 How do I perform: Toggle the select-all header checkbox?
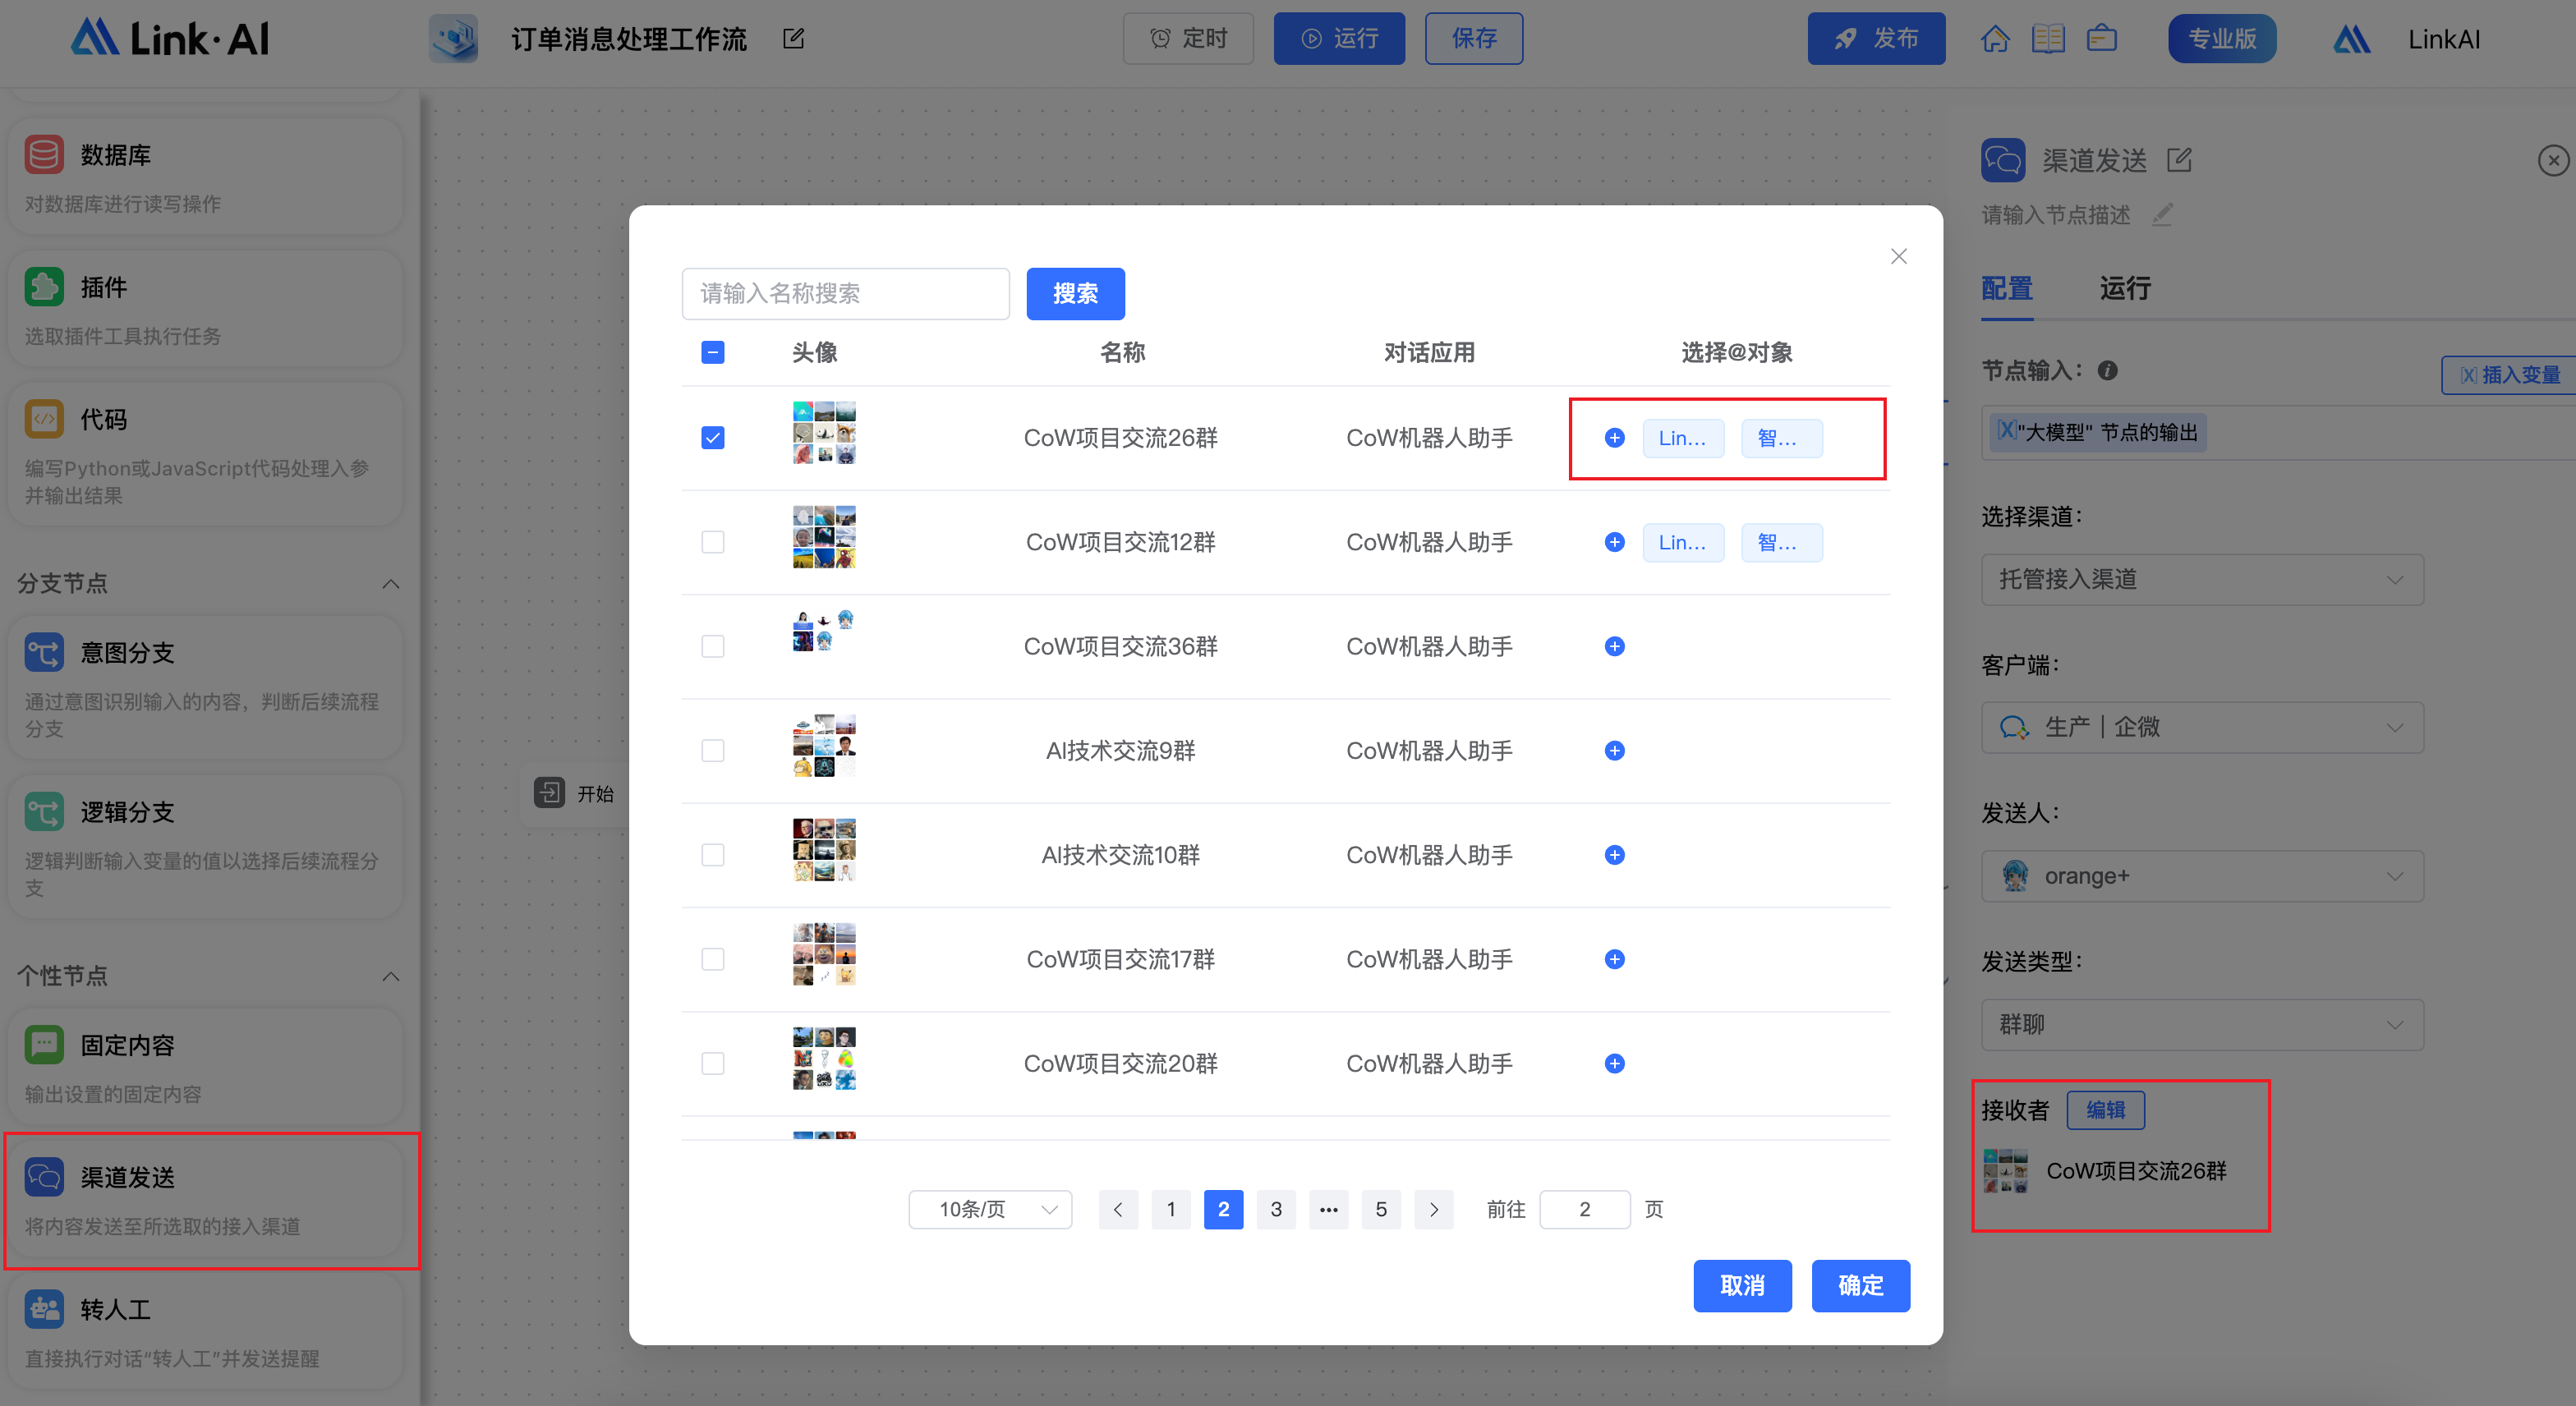tap(713, 352)
